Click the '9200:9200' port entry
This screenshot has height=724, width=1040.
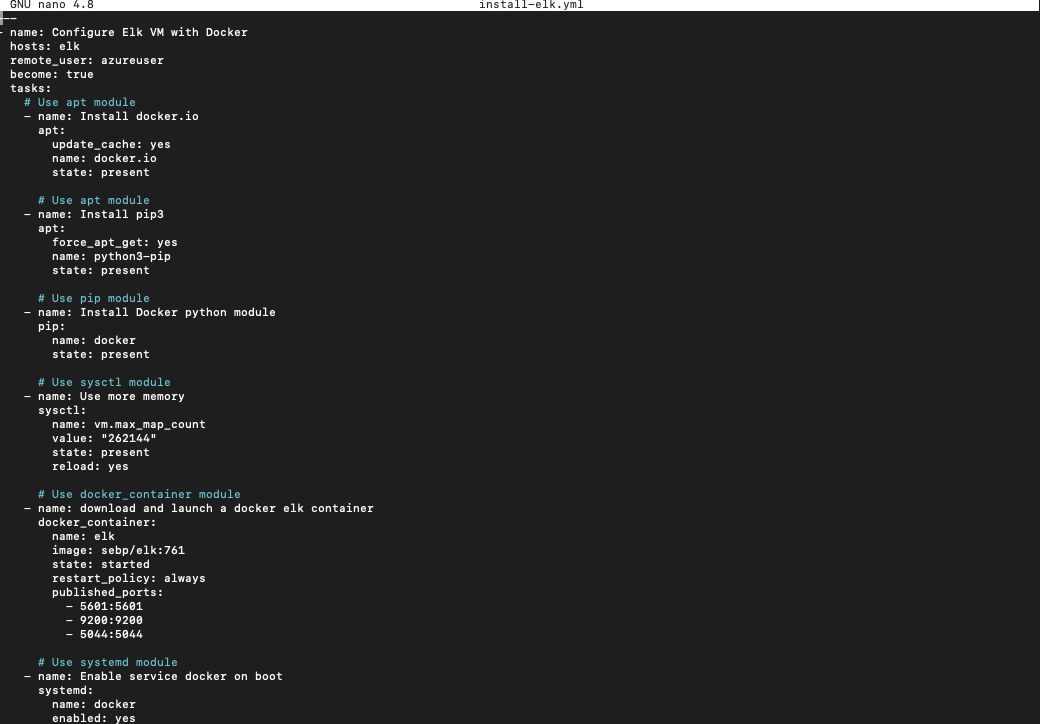[111, 621]
